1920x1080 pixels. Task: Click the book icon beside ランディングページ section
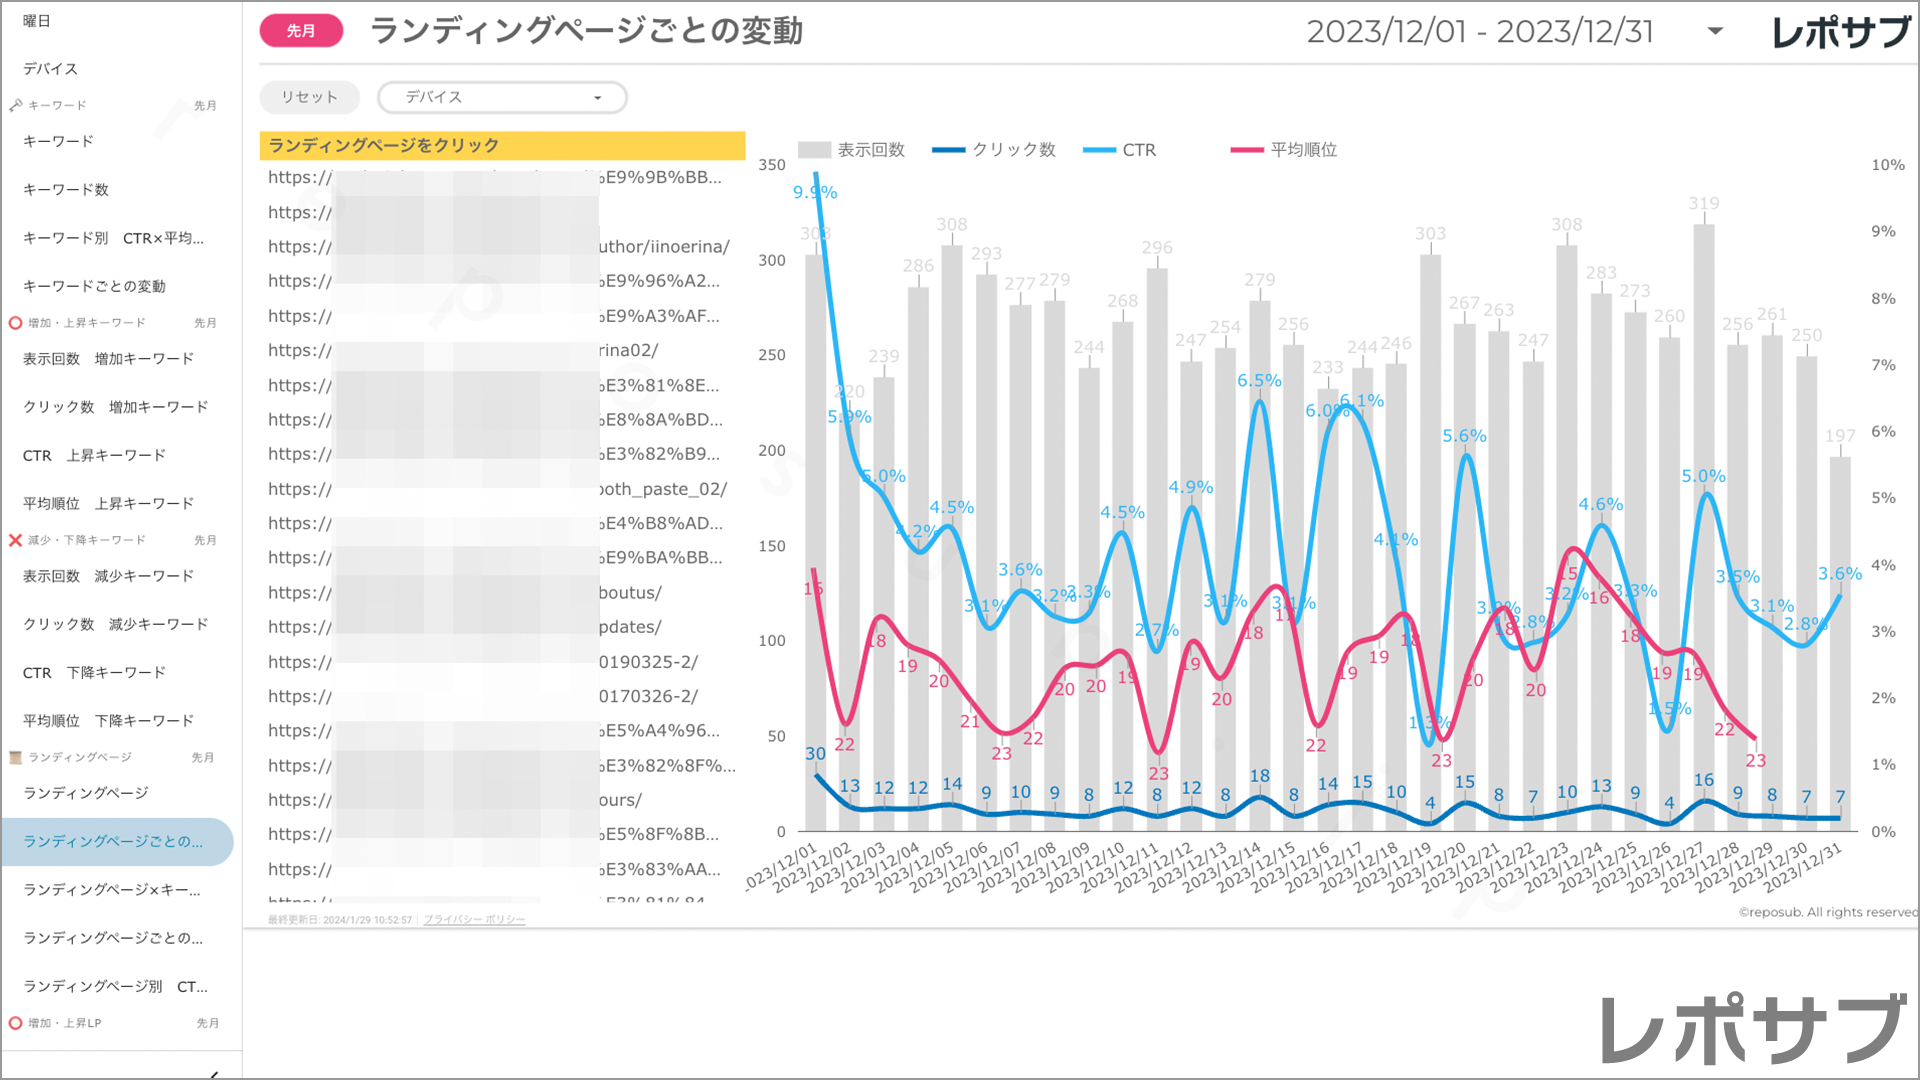click(x=15, y=757)
